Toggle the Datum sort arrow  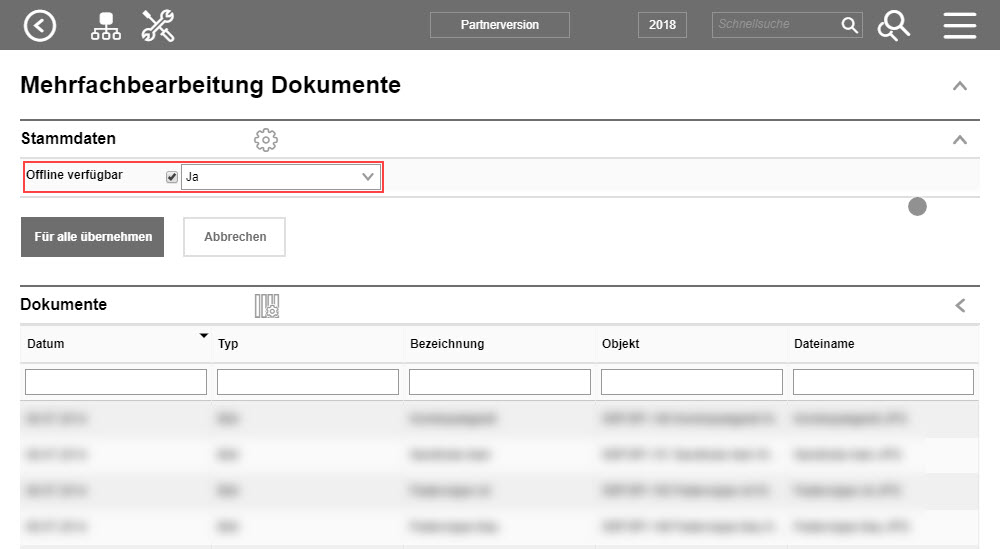click(x=203, y=335)
